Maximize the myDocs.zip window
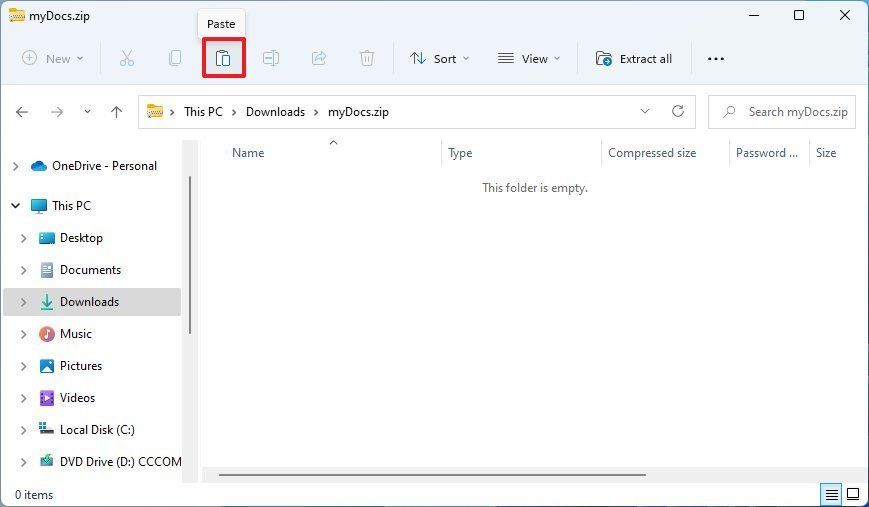Image resolution: width=869 pixels, height=507 pixels. point(799,16)
